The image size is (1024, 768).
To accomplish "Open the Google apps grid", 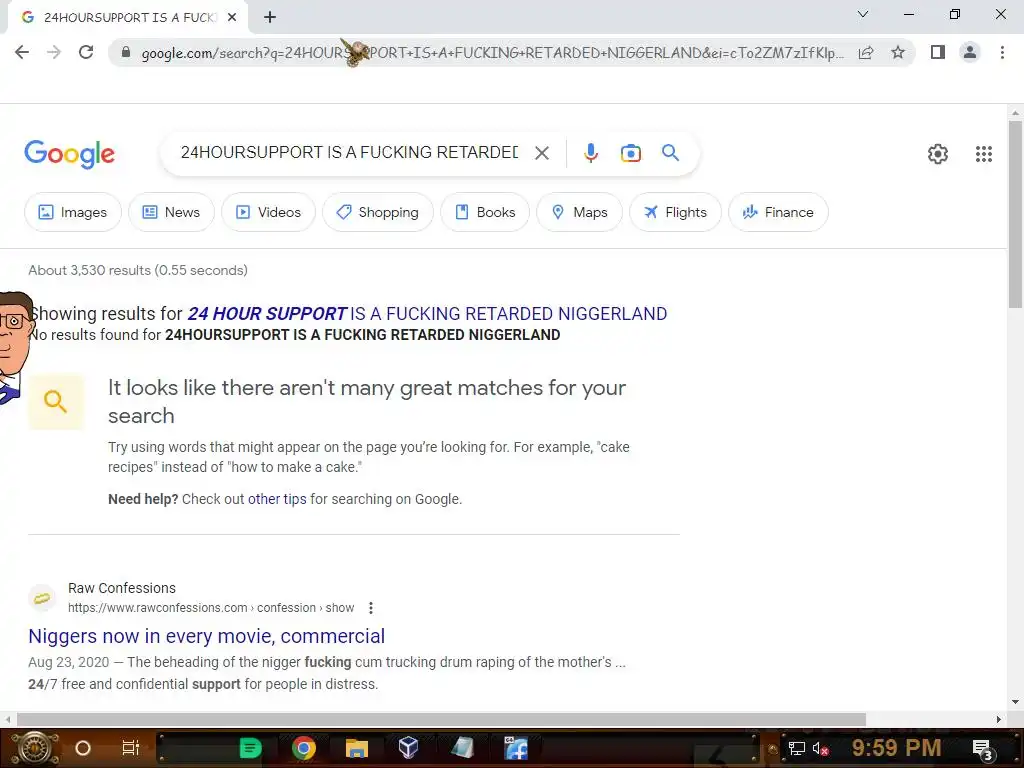I will point(984,154).
